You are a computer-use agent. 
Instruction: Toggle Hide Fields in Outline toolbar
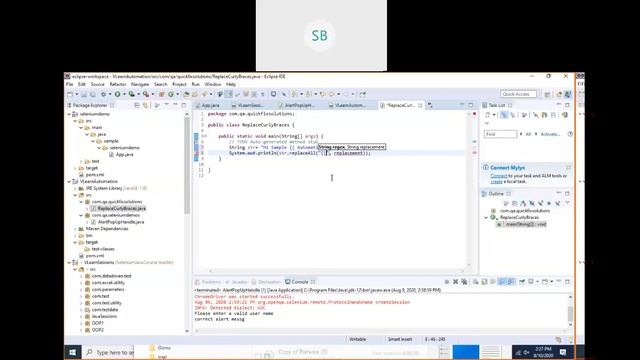click(532, 203)
